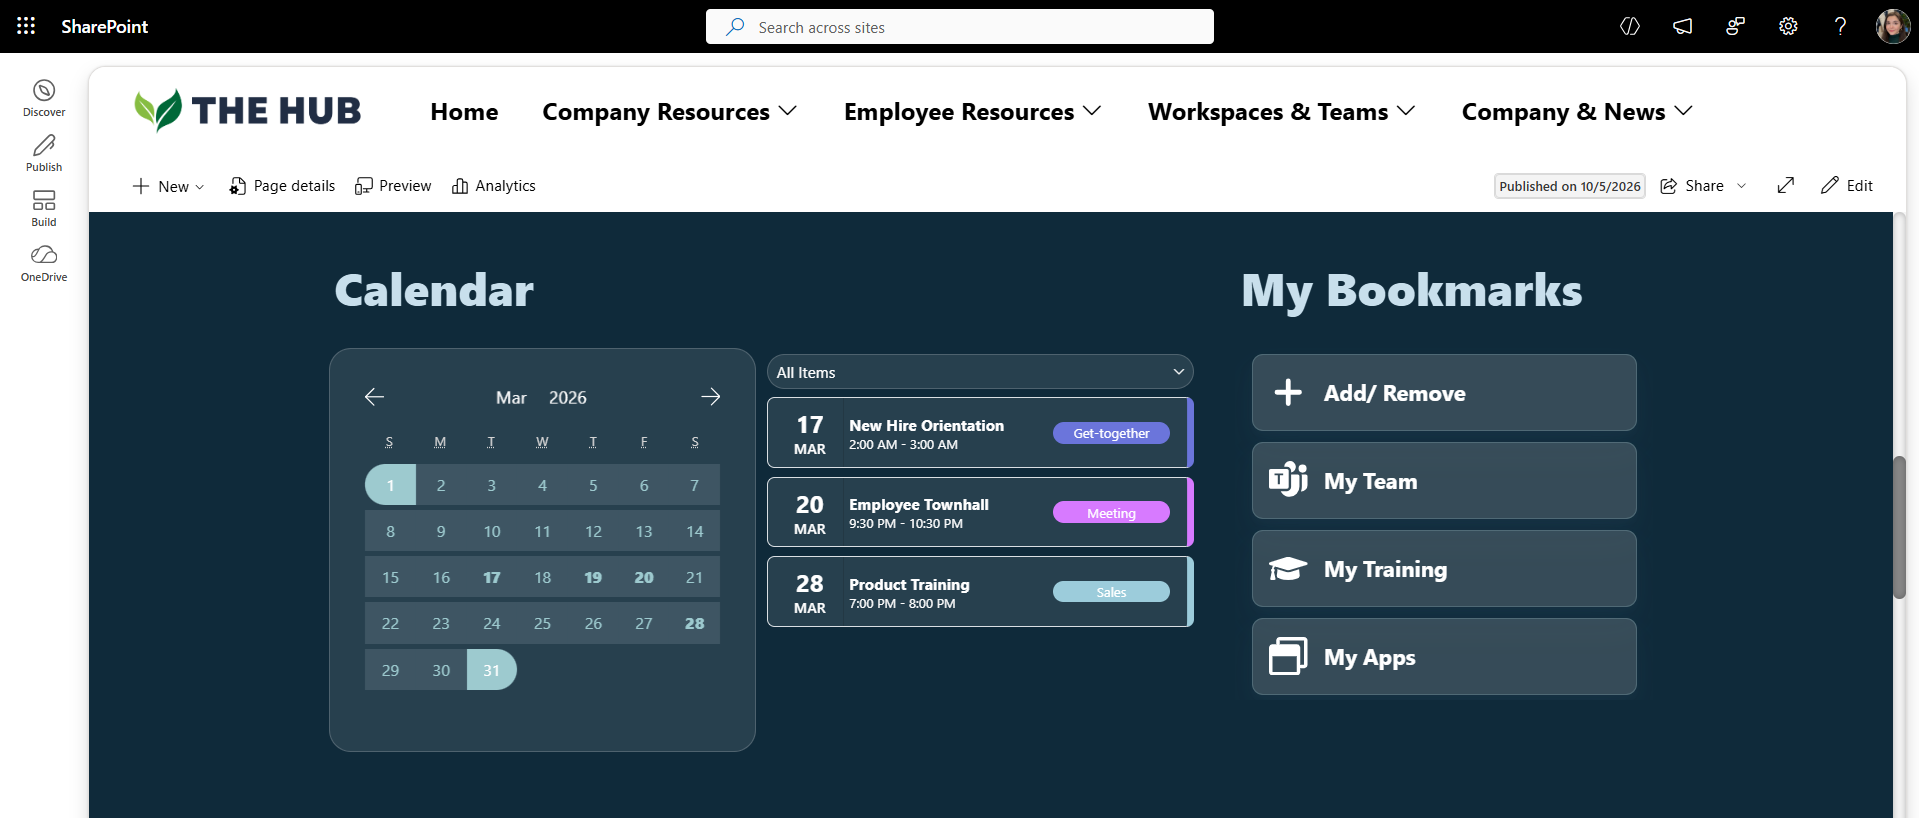
Task: Open the My Training bookmark
Action: tap(1444, 569)
